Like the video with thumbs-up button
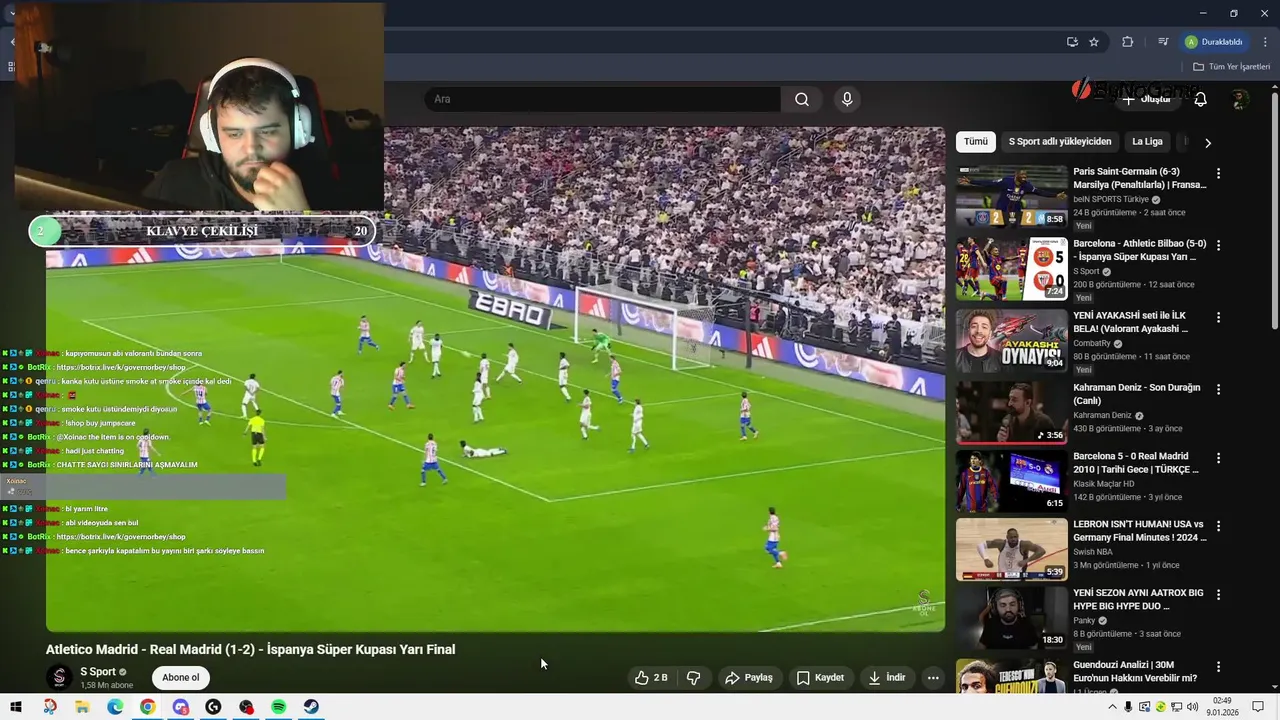1280x720 pixels. [650, 678]
